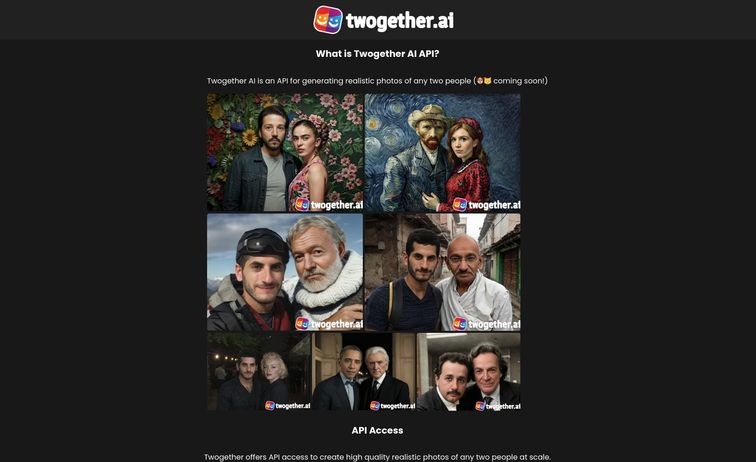Click watermark icon on suits photo
The image size is (756, 462).
[x=375, y=406]
